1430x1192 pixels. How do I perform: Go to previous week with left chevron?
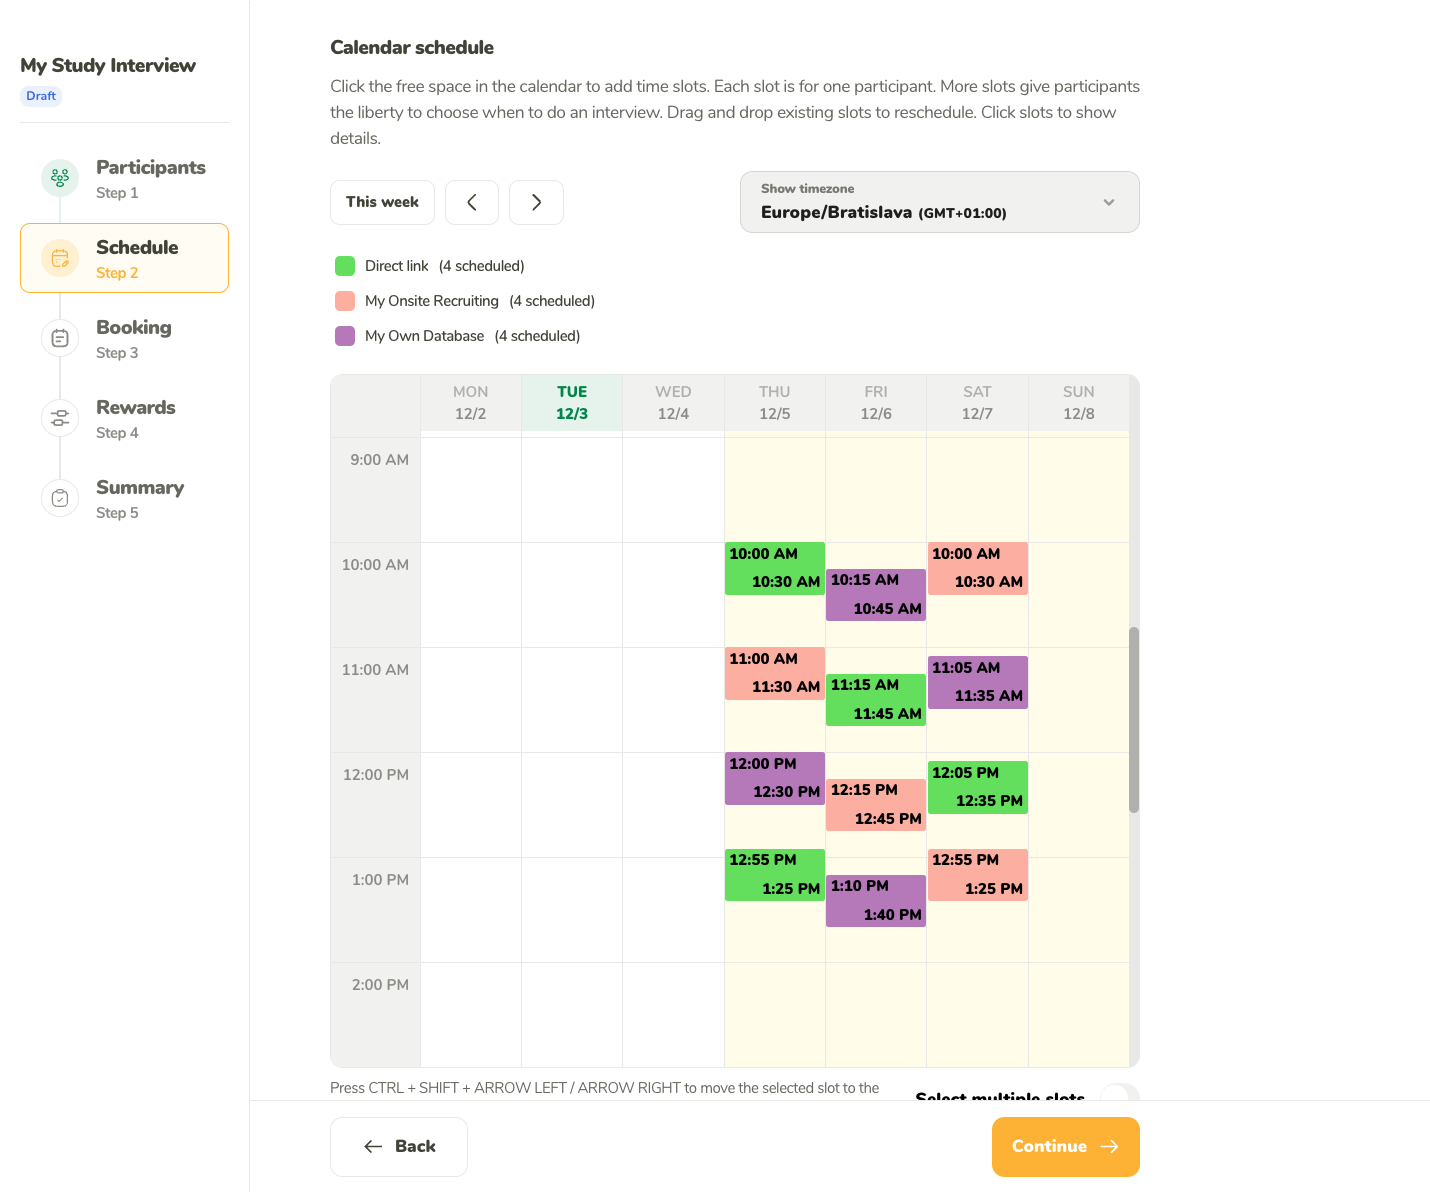472,202
